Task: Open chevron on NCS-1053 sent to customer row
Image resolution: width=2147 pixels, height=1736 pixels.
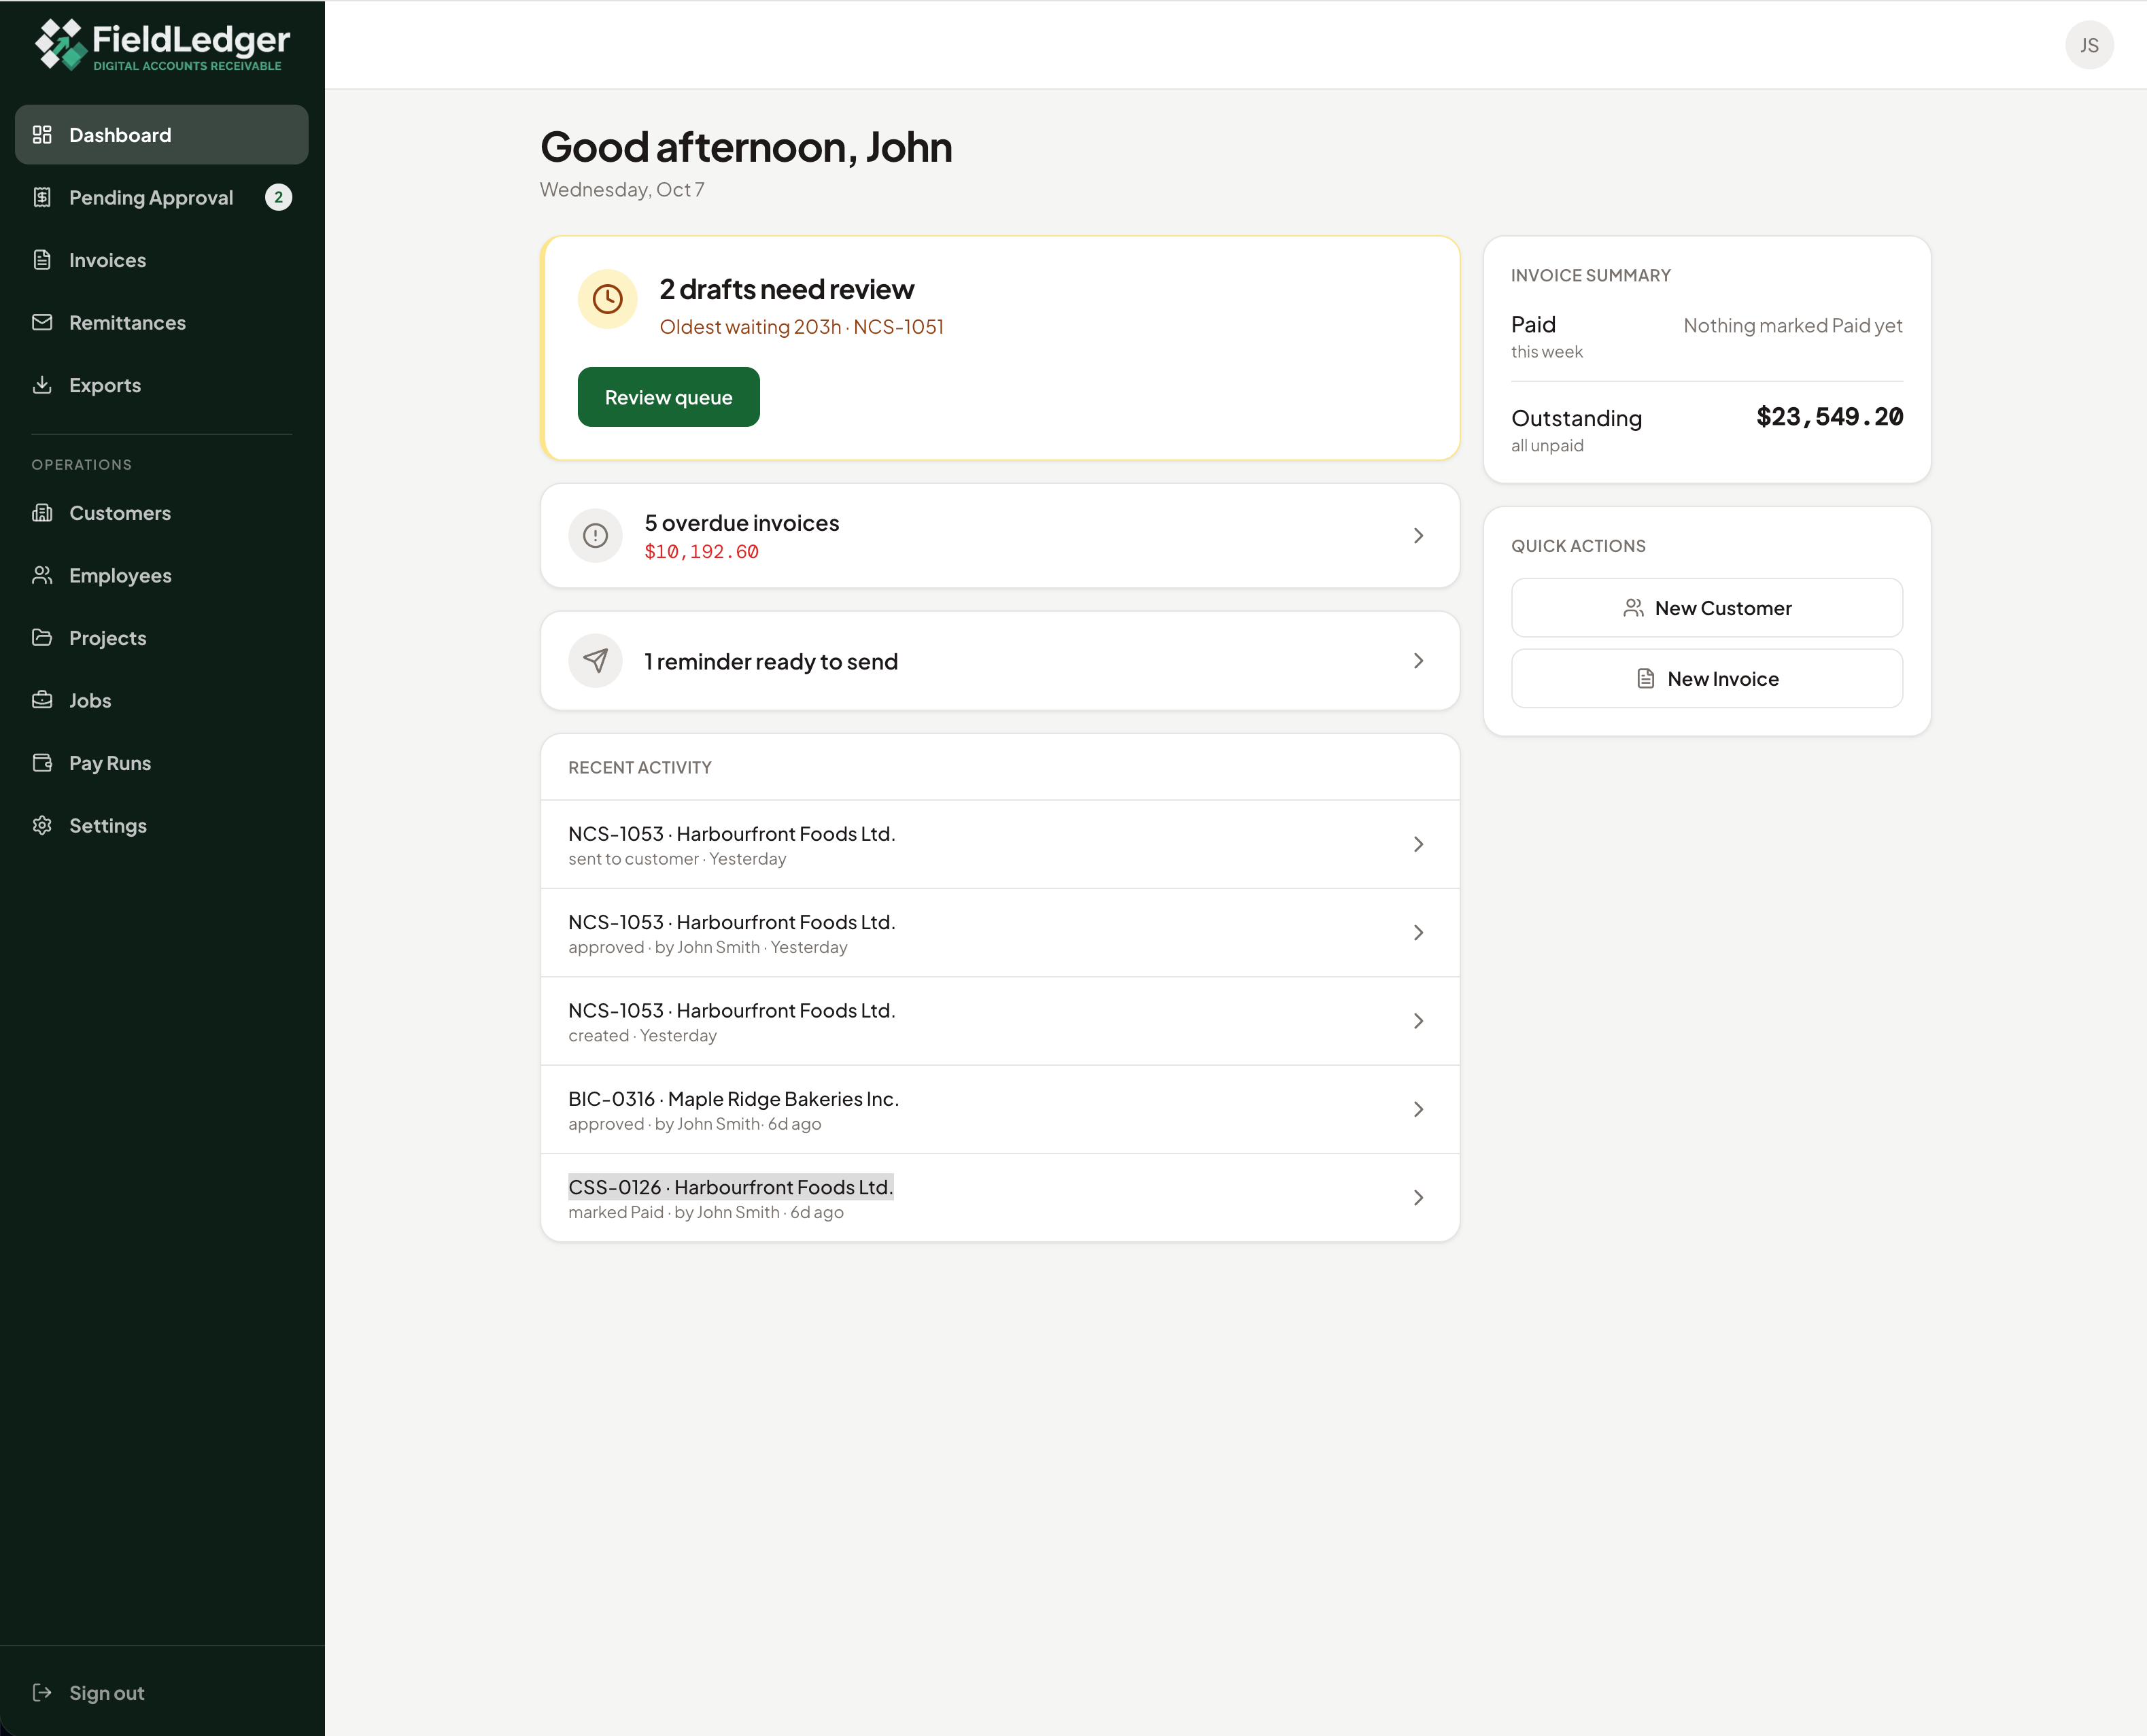Action: coord(1418,844)
